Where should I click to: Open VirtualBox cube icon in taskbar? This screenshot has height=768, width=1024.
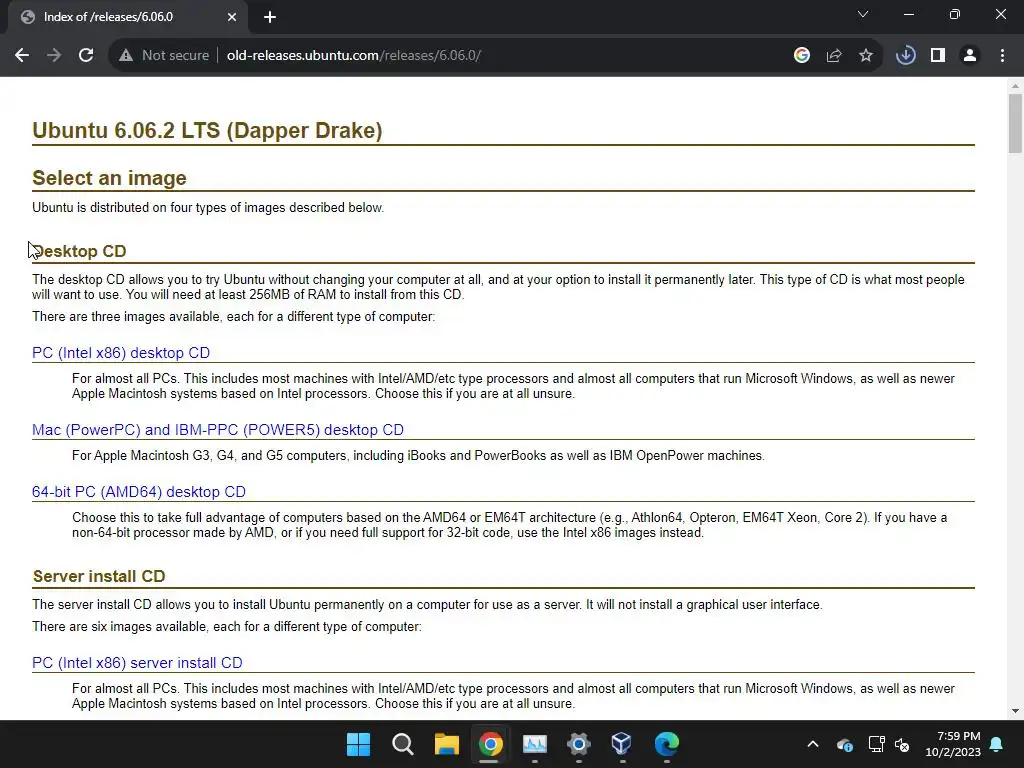pos(622,744)
